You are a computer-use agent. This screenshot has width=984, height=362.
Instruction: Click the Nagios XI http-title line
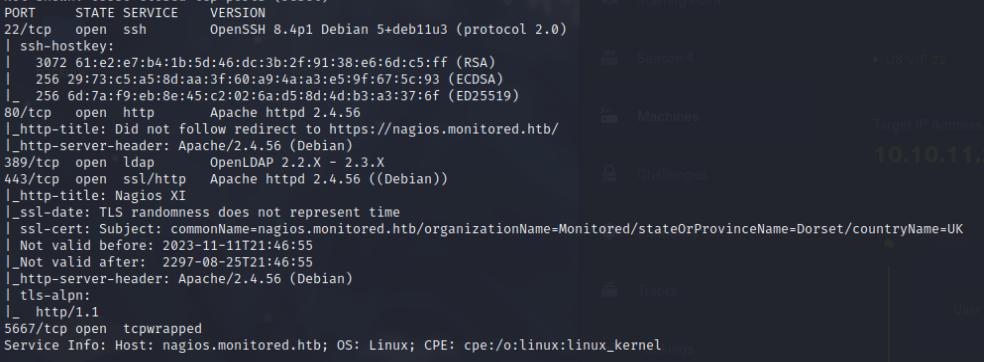coord(95,196)
